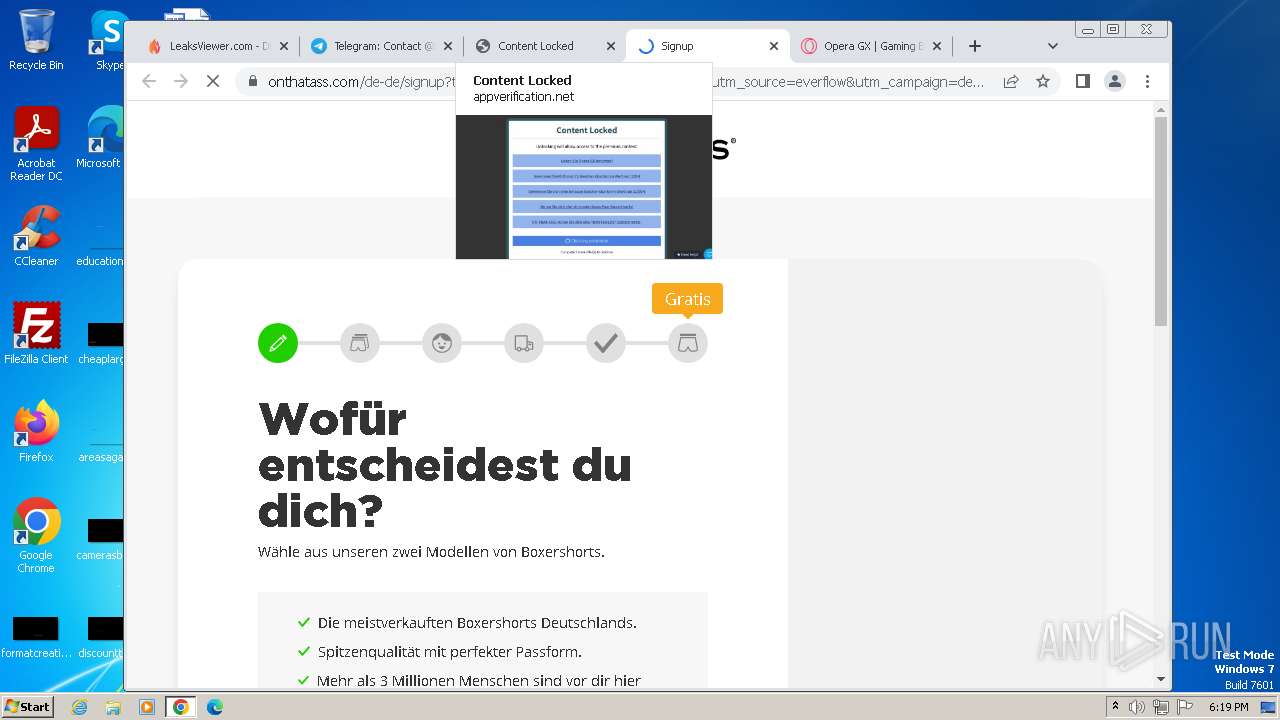This screenshot has width=1280, height=720.
Task: Close the Signup tab
Action: 773,46
